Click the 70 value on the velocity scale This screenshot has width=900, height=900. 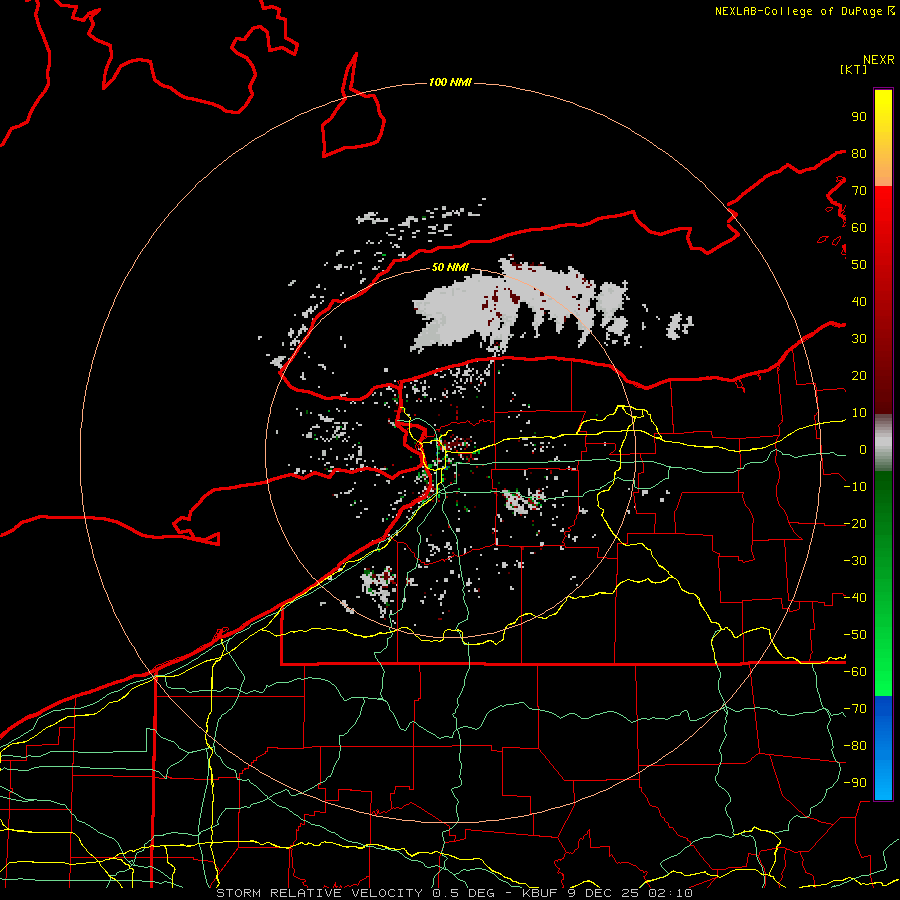pos(859,191)
